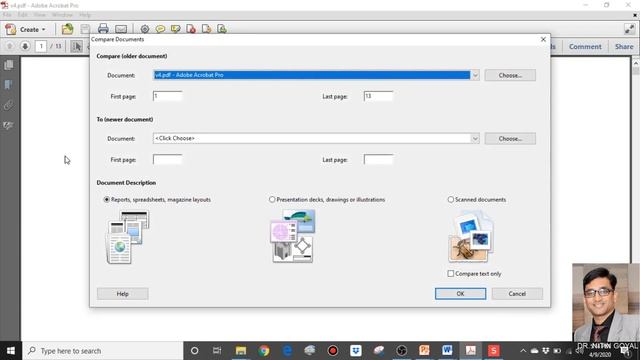Close the Compare Documents dialog

point(543,39)
